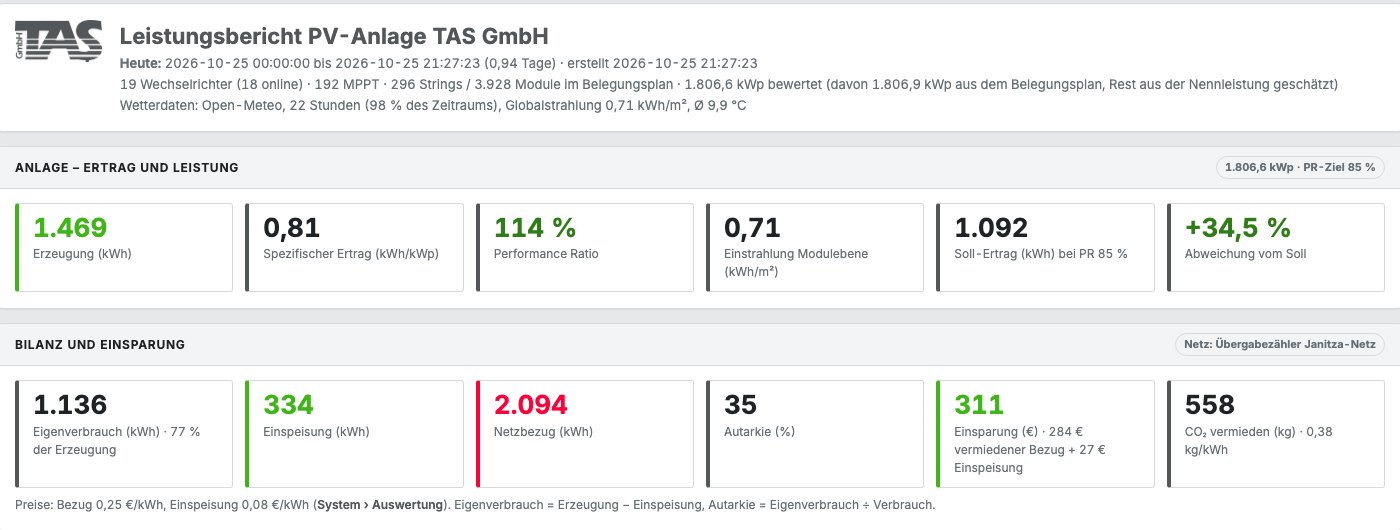Click the Abweichung vom Soll value +34,5 %

1236,228
